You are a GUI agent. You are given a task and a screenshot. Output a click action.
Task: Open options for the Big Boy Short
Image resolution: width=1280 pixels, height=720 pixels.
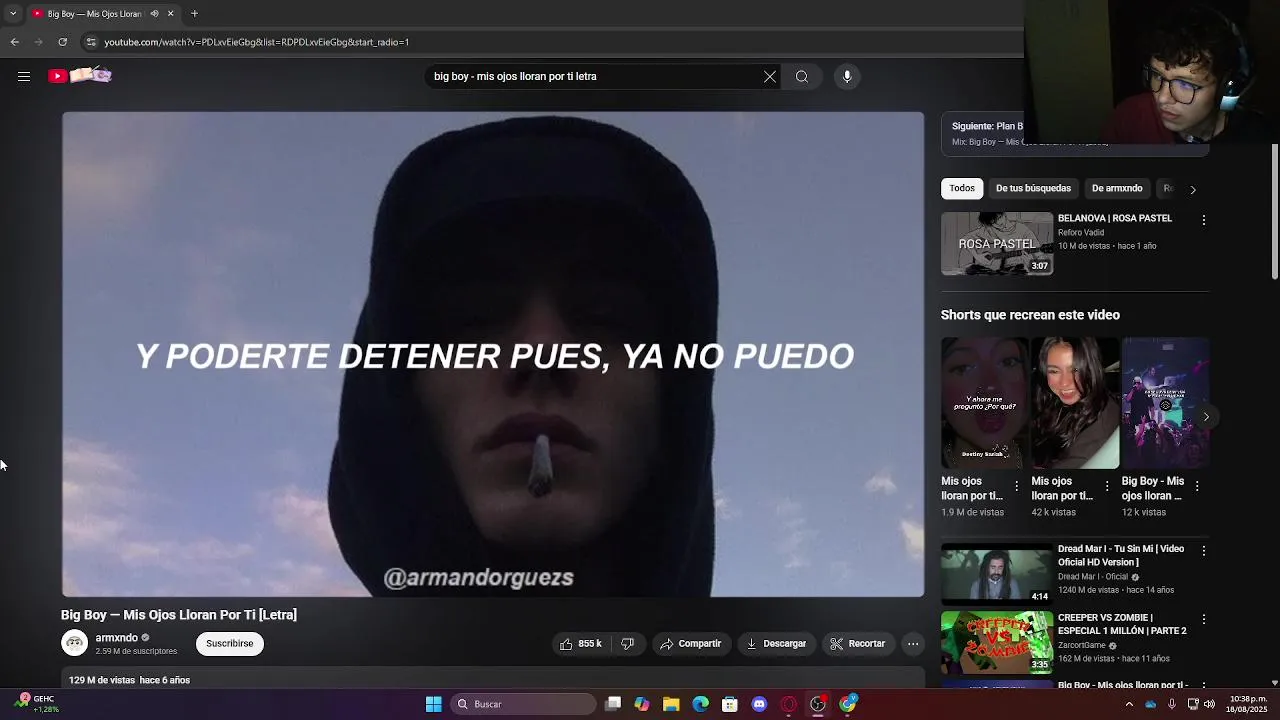coord(1197,486)
